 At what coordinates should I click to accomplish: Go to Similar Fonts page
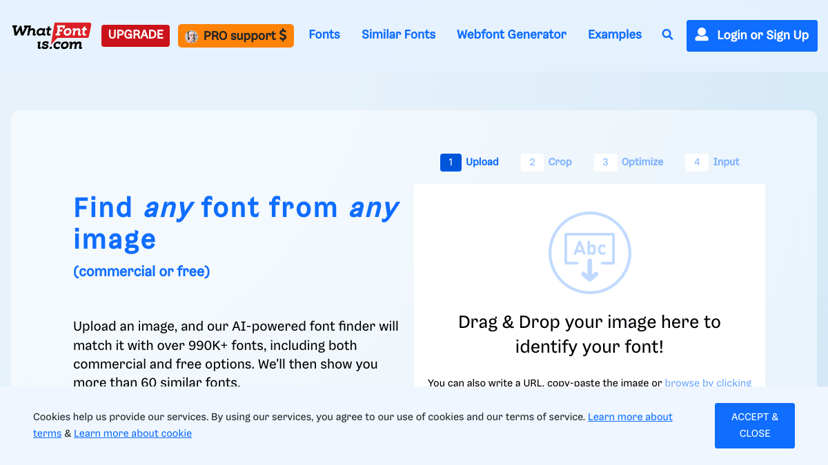tap(399, 35)
